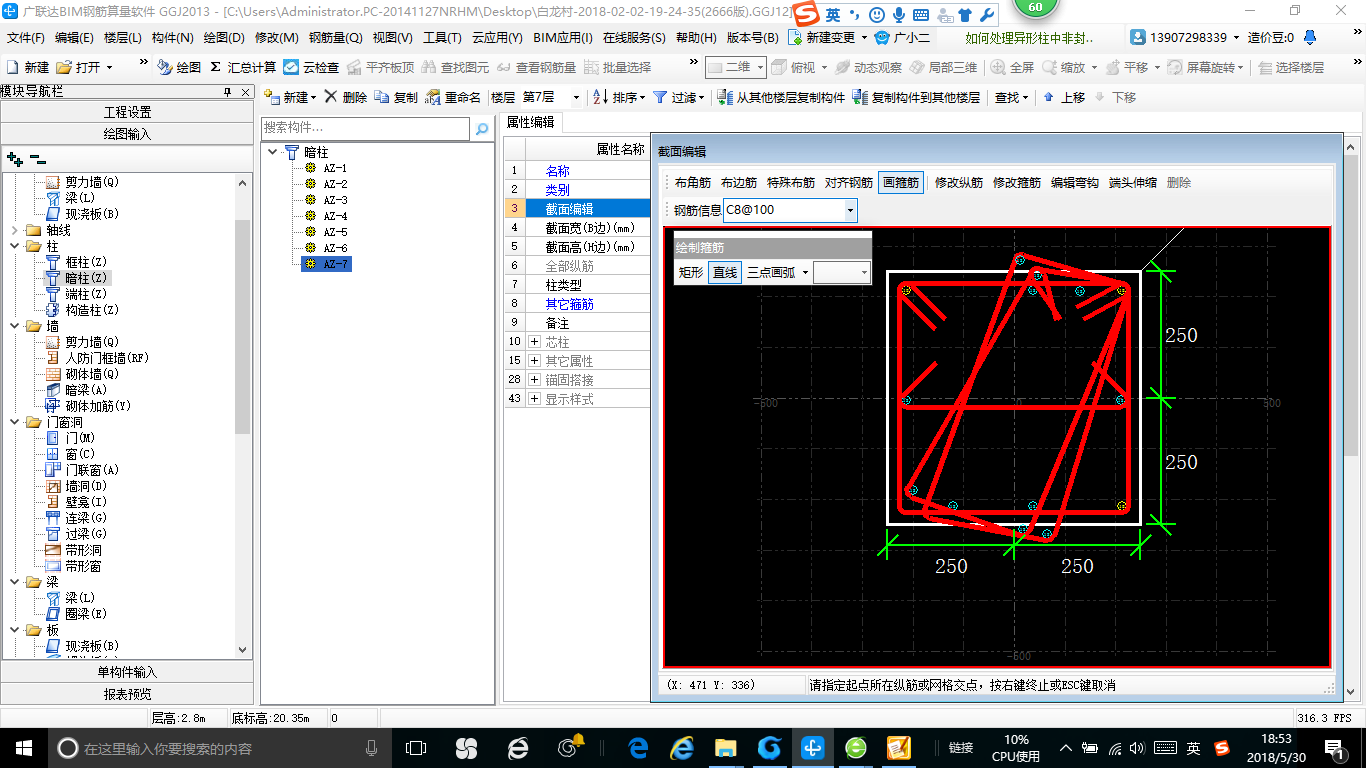Click 从其他楼层复制构件 button
This screenshot has height=768, width=1366.
[781, 97]
